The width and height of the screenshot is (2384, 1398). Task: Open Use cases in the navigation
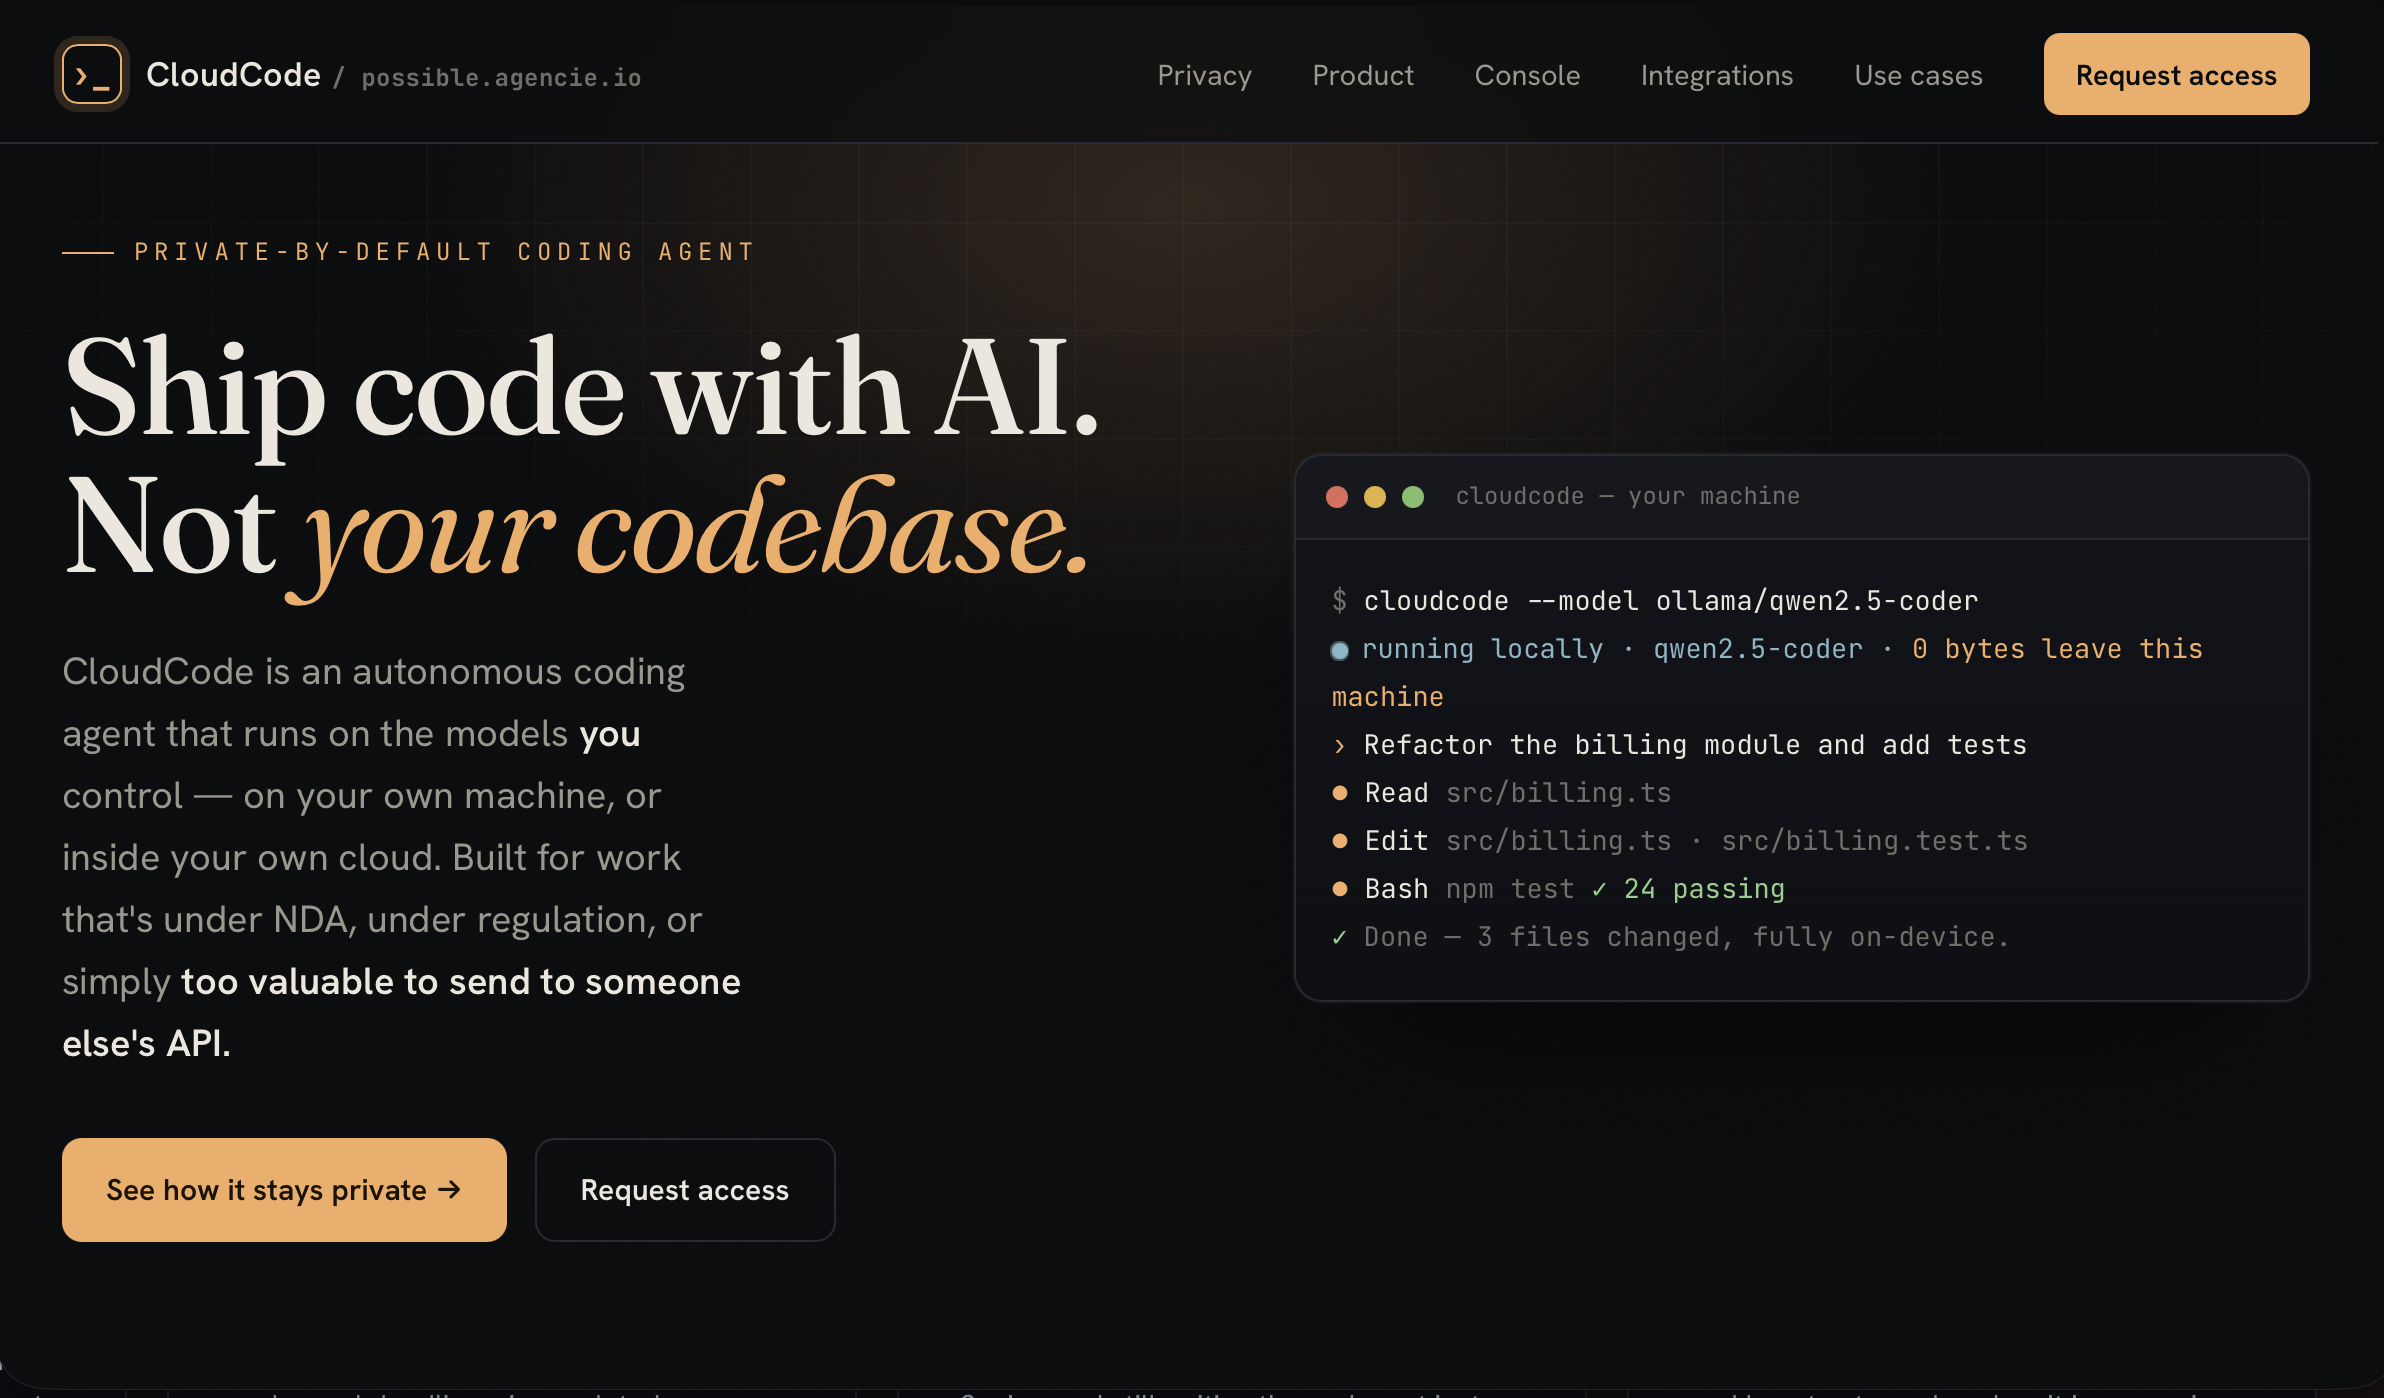[x=1918, y=75]
